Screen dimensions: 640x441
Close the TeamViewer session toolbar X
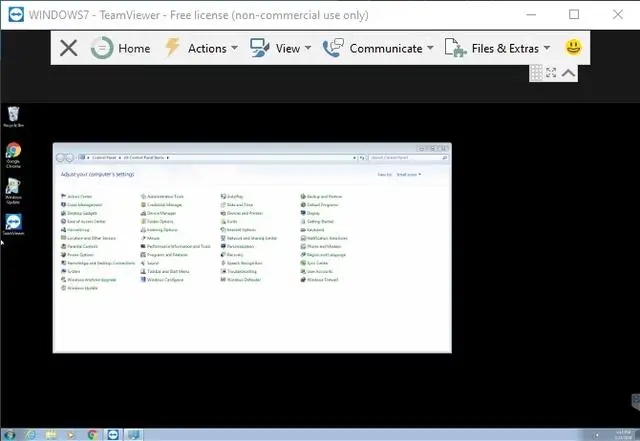pyautogui.click(x=69, y=48)
